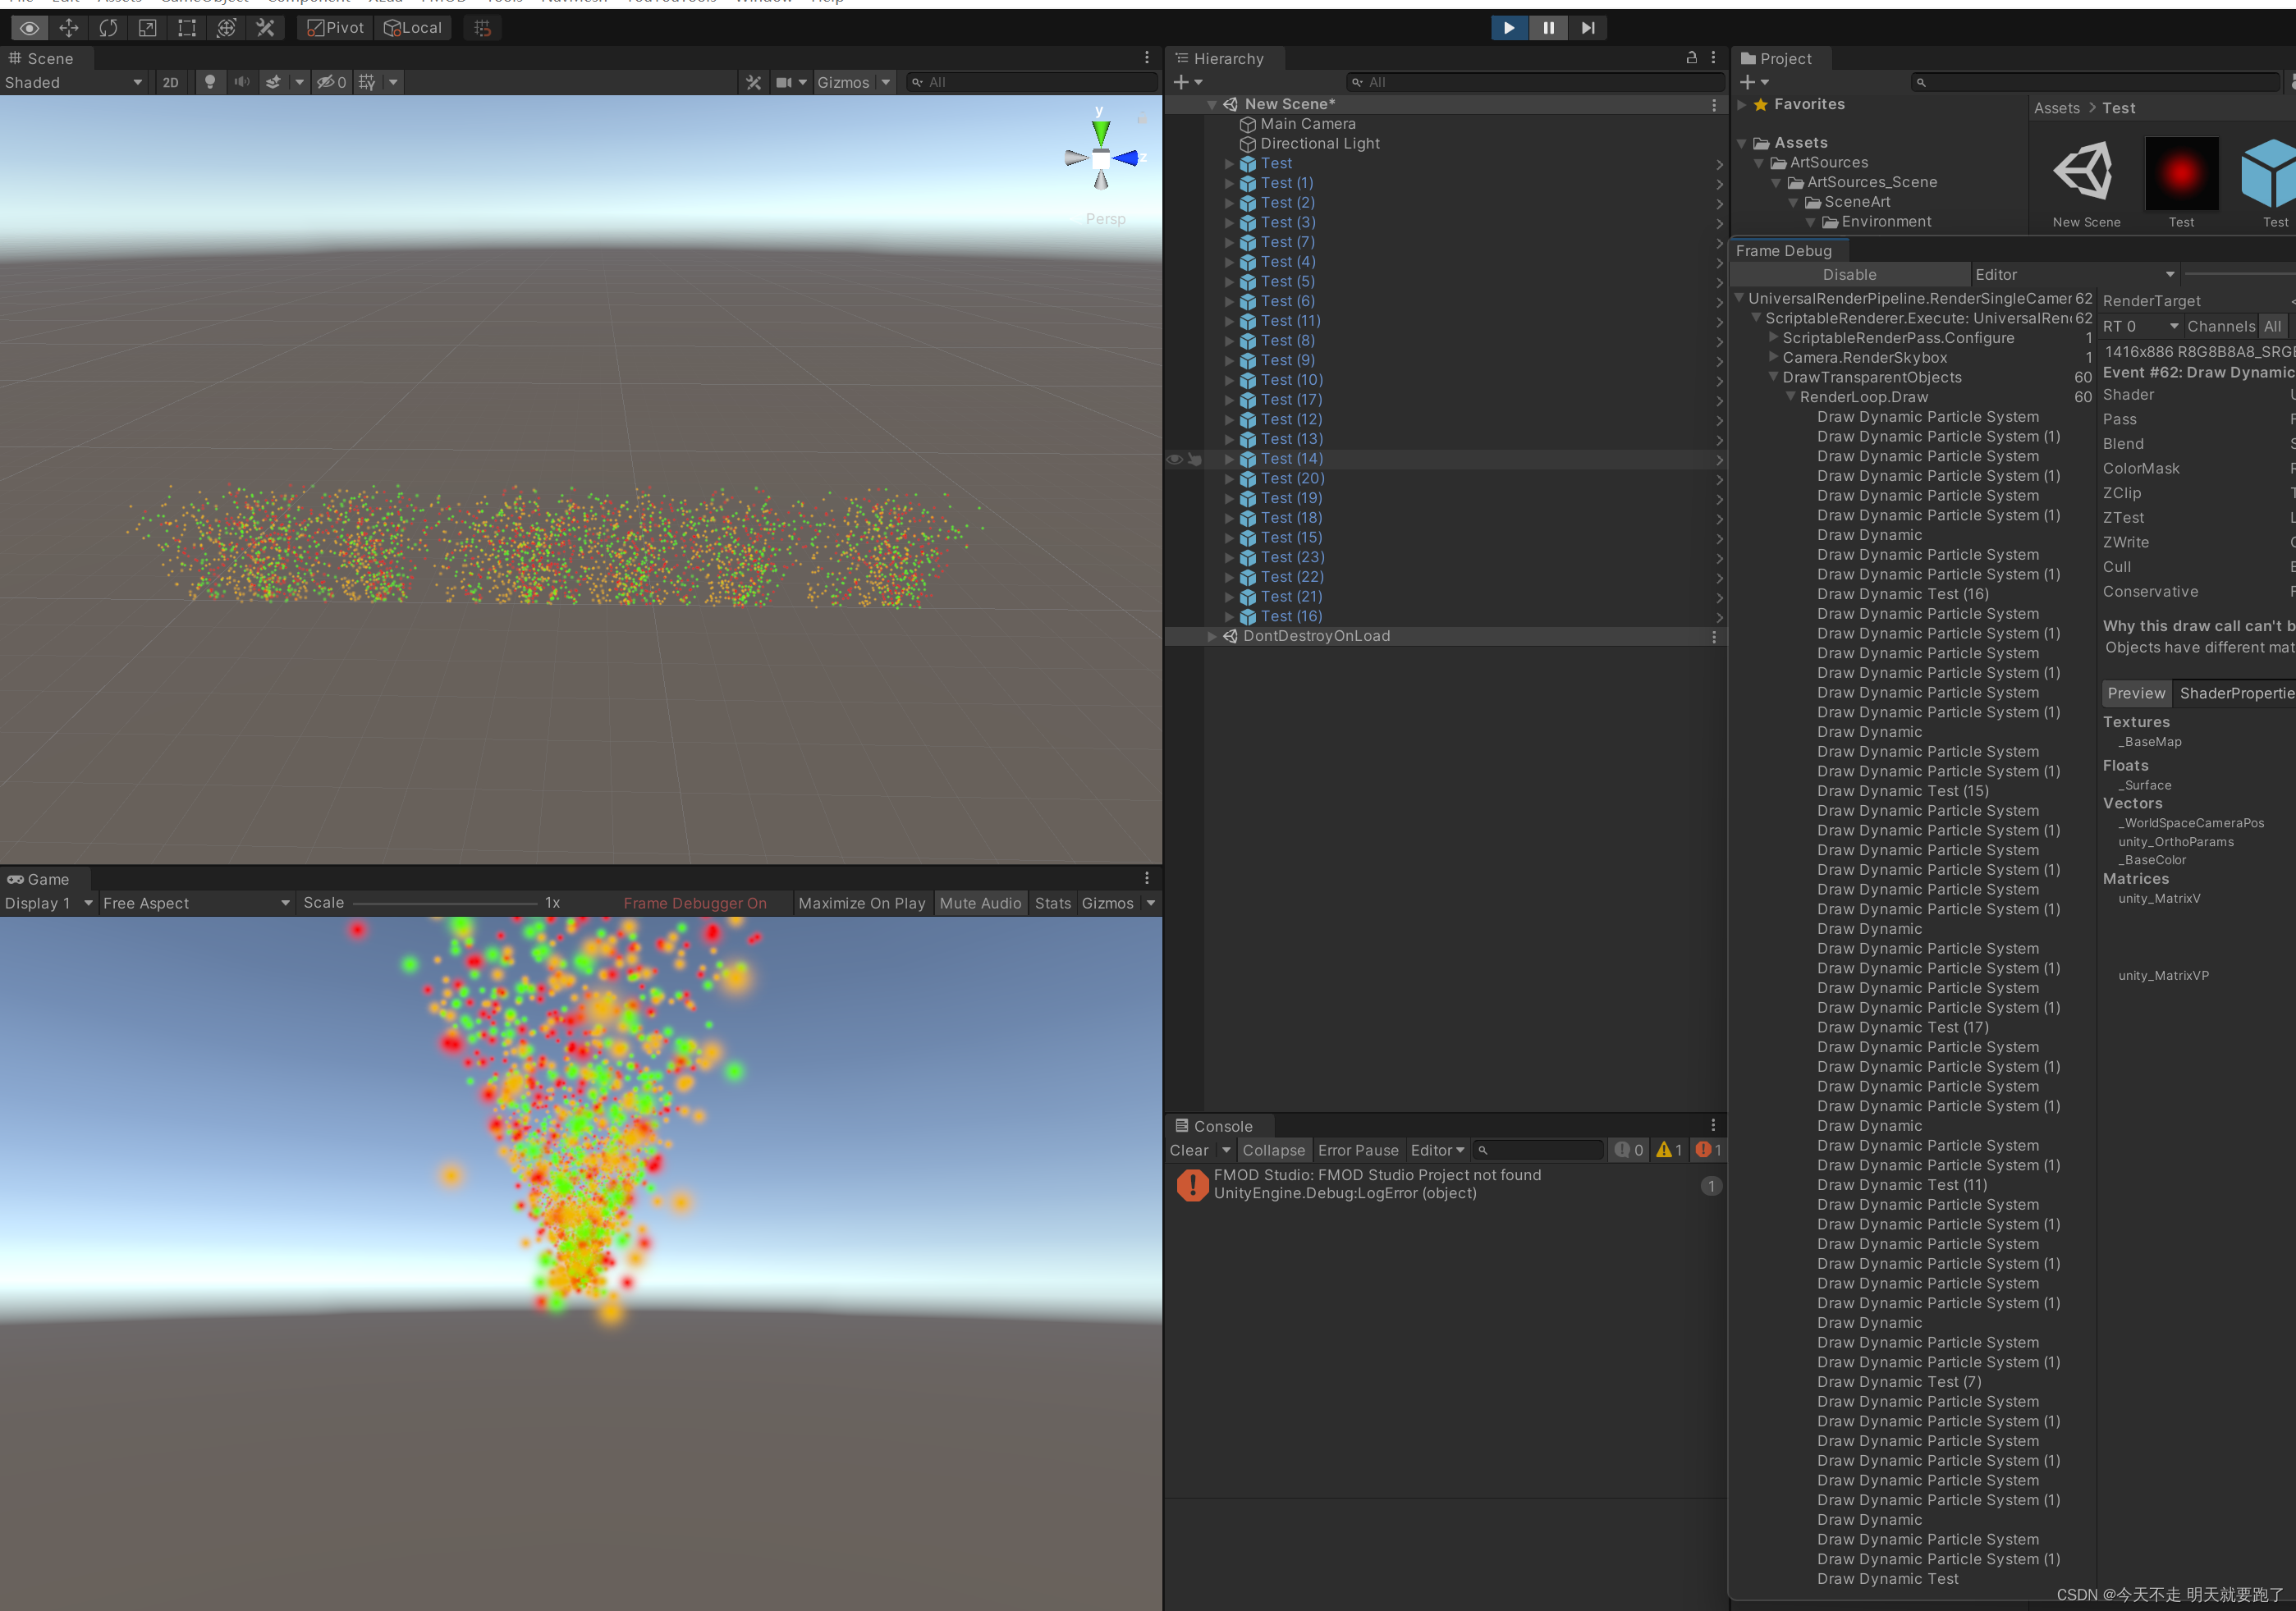
Task: Collapse DrawTransparentObjects in Frame Debug
Action: 1773,377
